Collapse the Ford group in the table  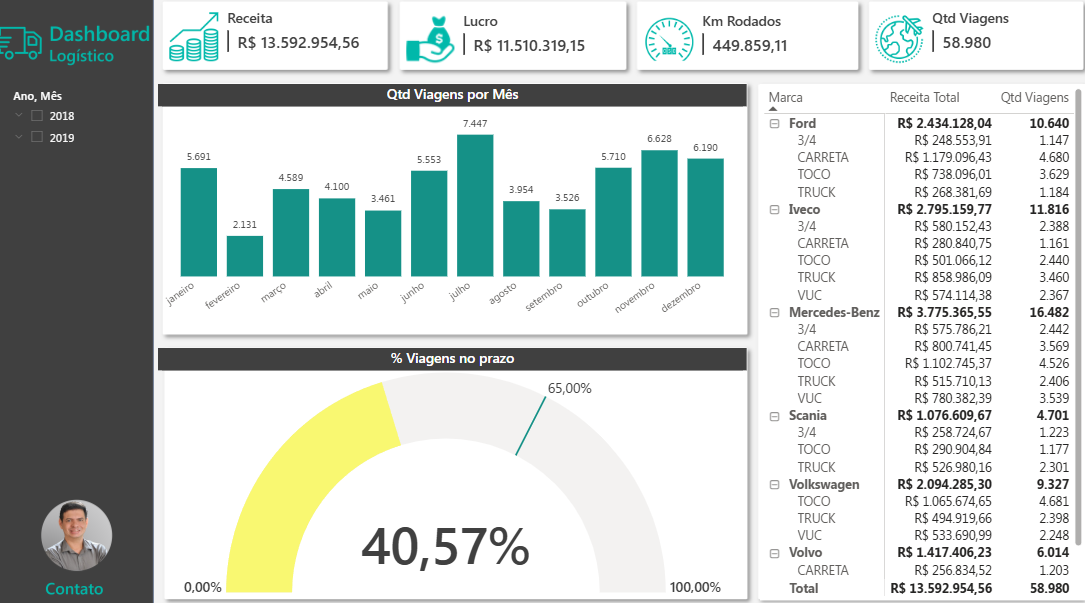point(775,122)
